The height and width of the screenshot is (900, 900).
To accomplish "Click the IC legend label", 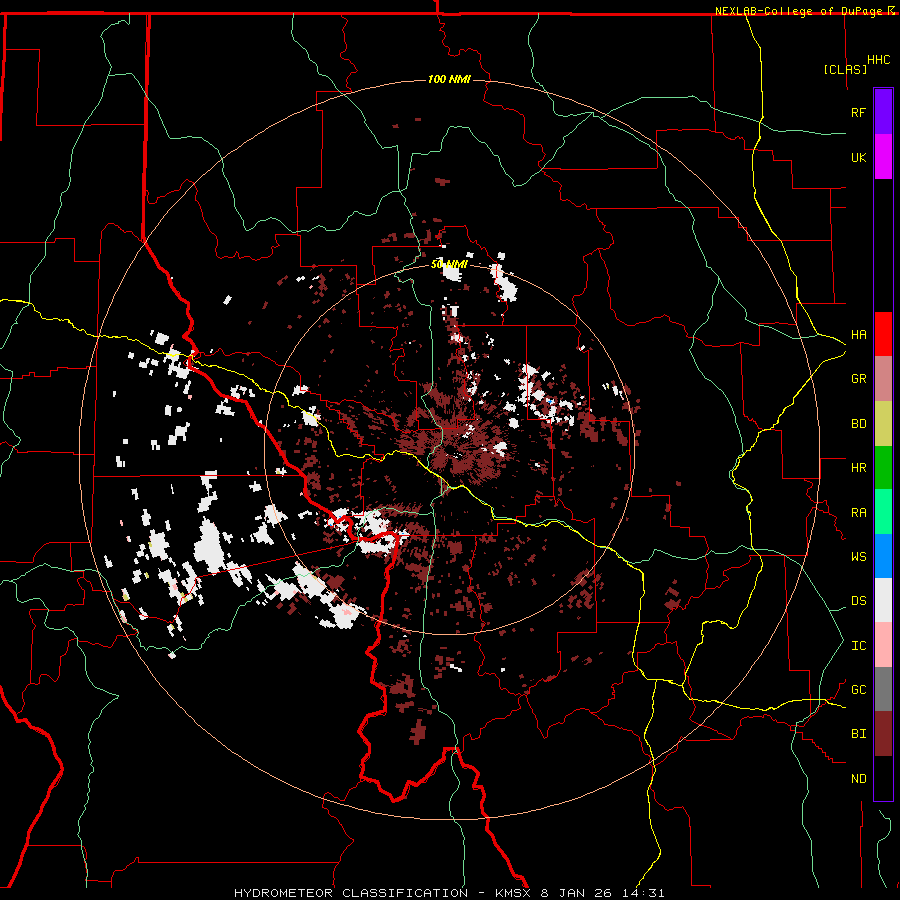I will [858, 646].
